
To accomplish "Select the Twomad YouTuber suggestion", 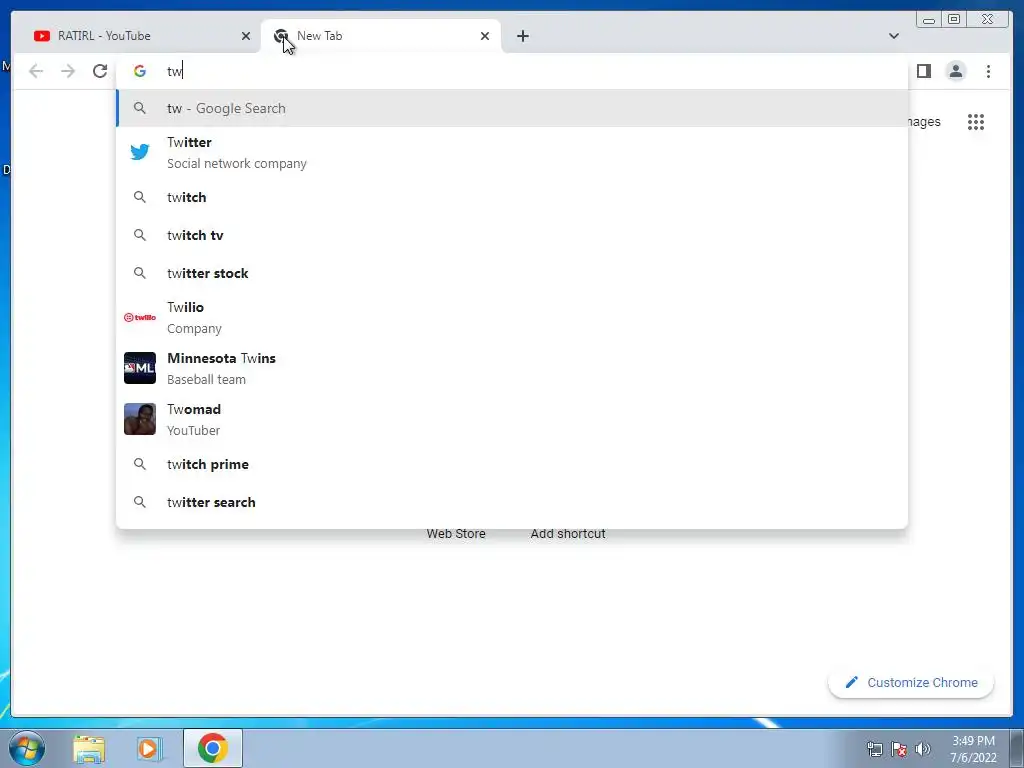I will (512, 419).
